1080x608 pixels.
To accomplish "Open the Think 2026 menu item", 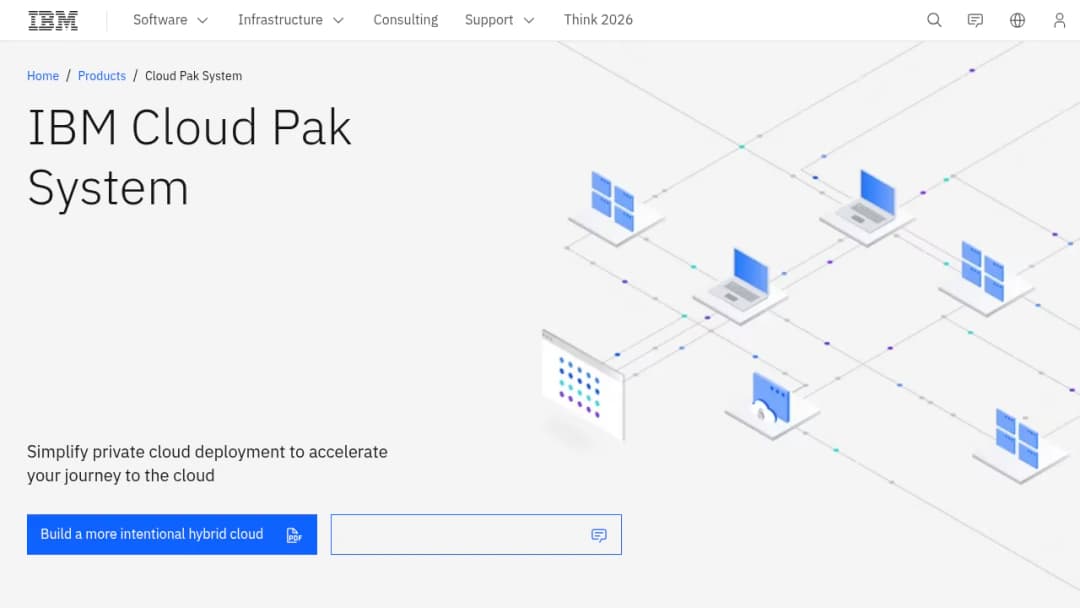I will tap(598, 20).
